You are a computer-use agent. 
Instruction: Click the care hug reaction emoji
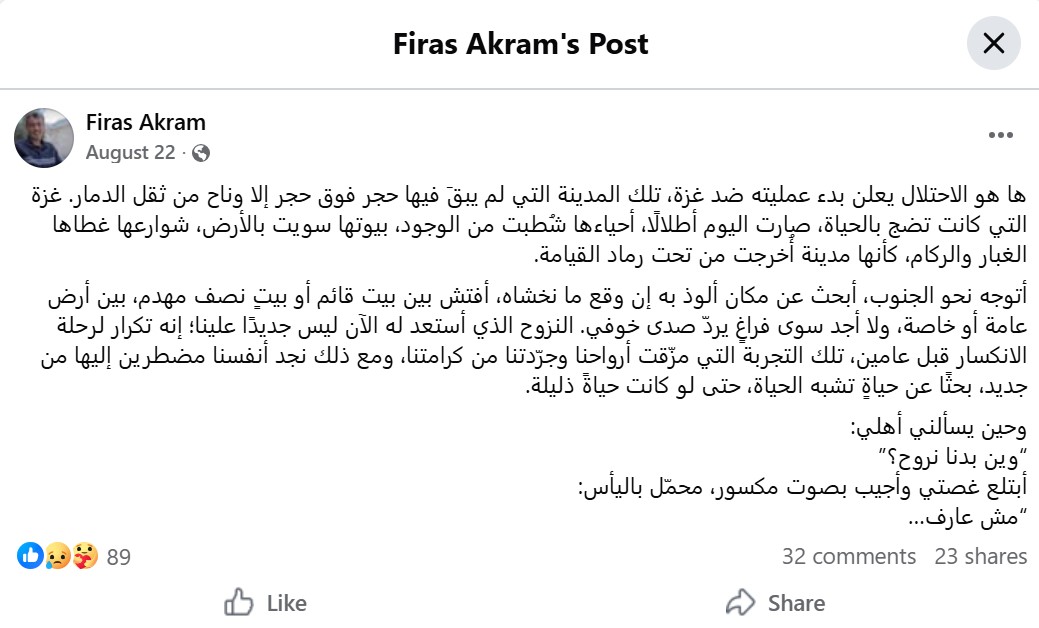[86, 556]
